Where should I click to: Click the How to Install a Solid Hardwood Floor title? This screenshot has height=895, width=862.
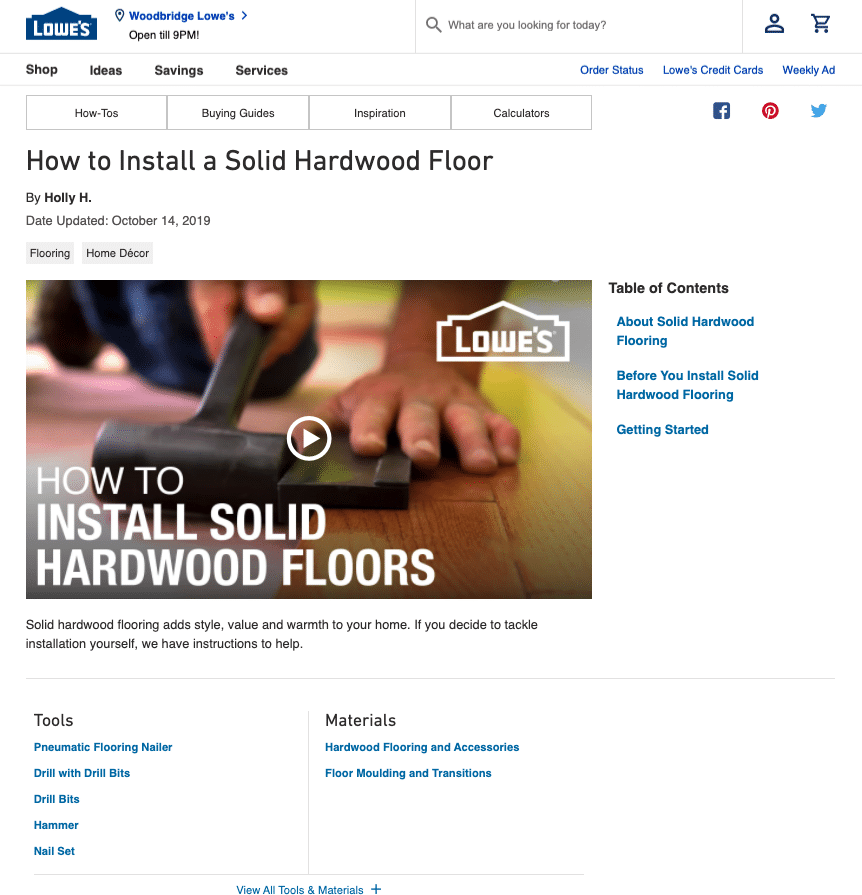pyautogui.click(x=260, y=160)
